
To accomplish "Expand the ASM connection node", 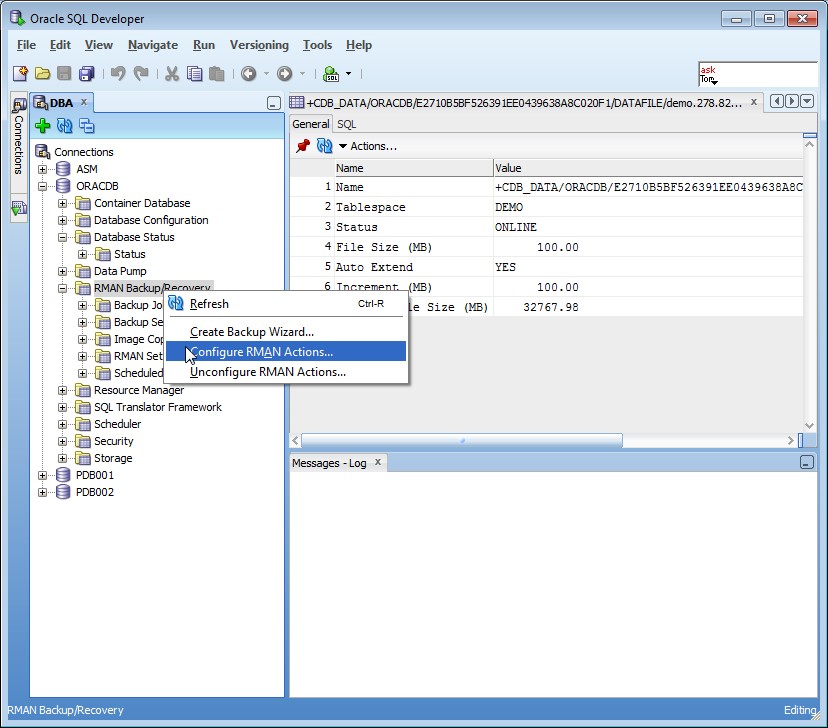I will point(43,169).
